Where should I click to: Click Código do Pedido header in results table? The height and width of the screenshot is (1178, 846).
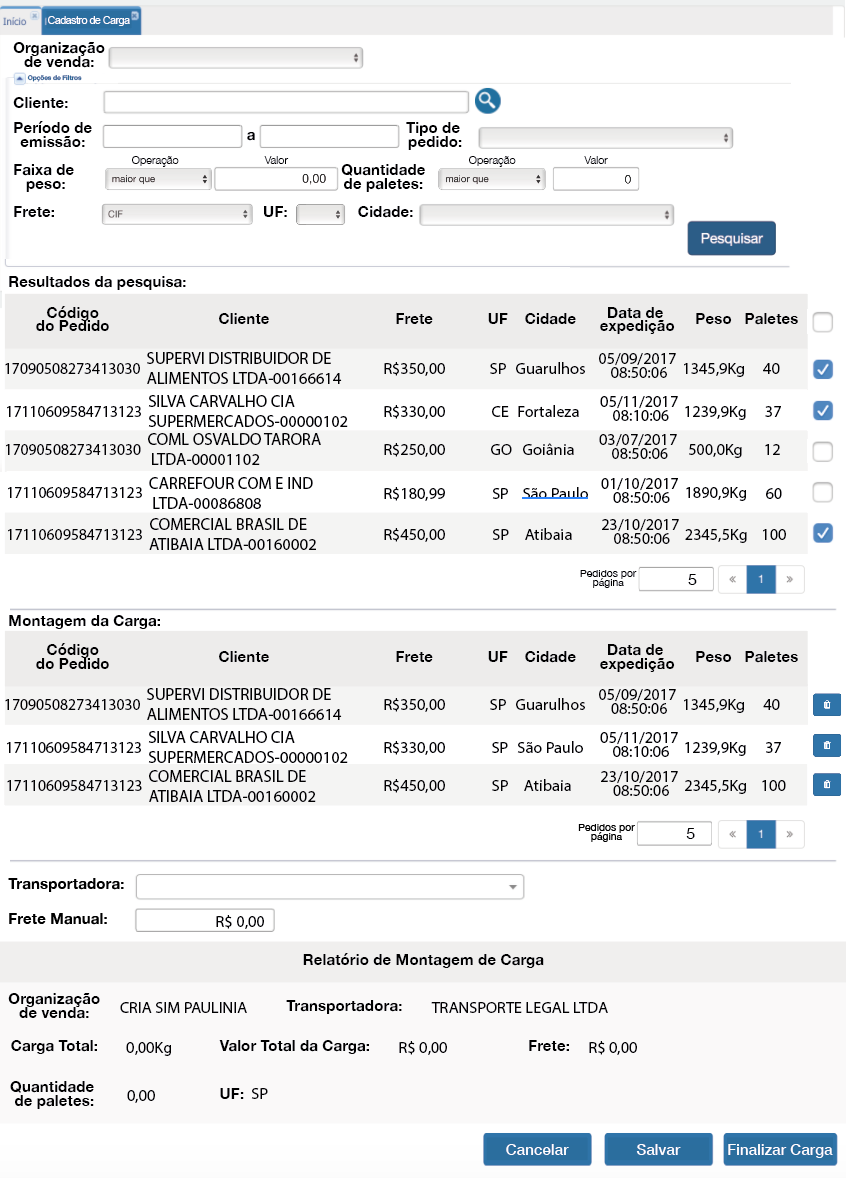click(x=72, y=319)
